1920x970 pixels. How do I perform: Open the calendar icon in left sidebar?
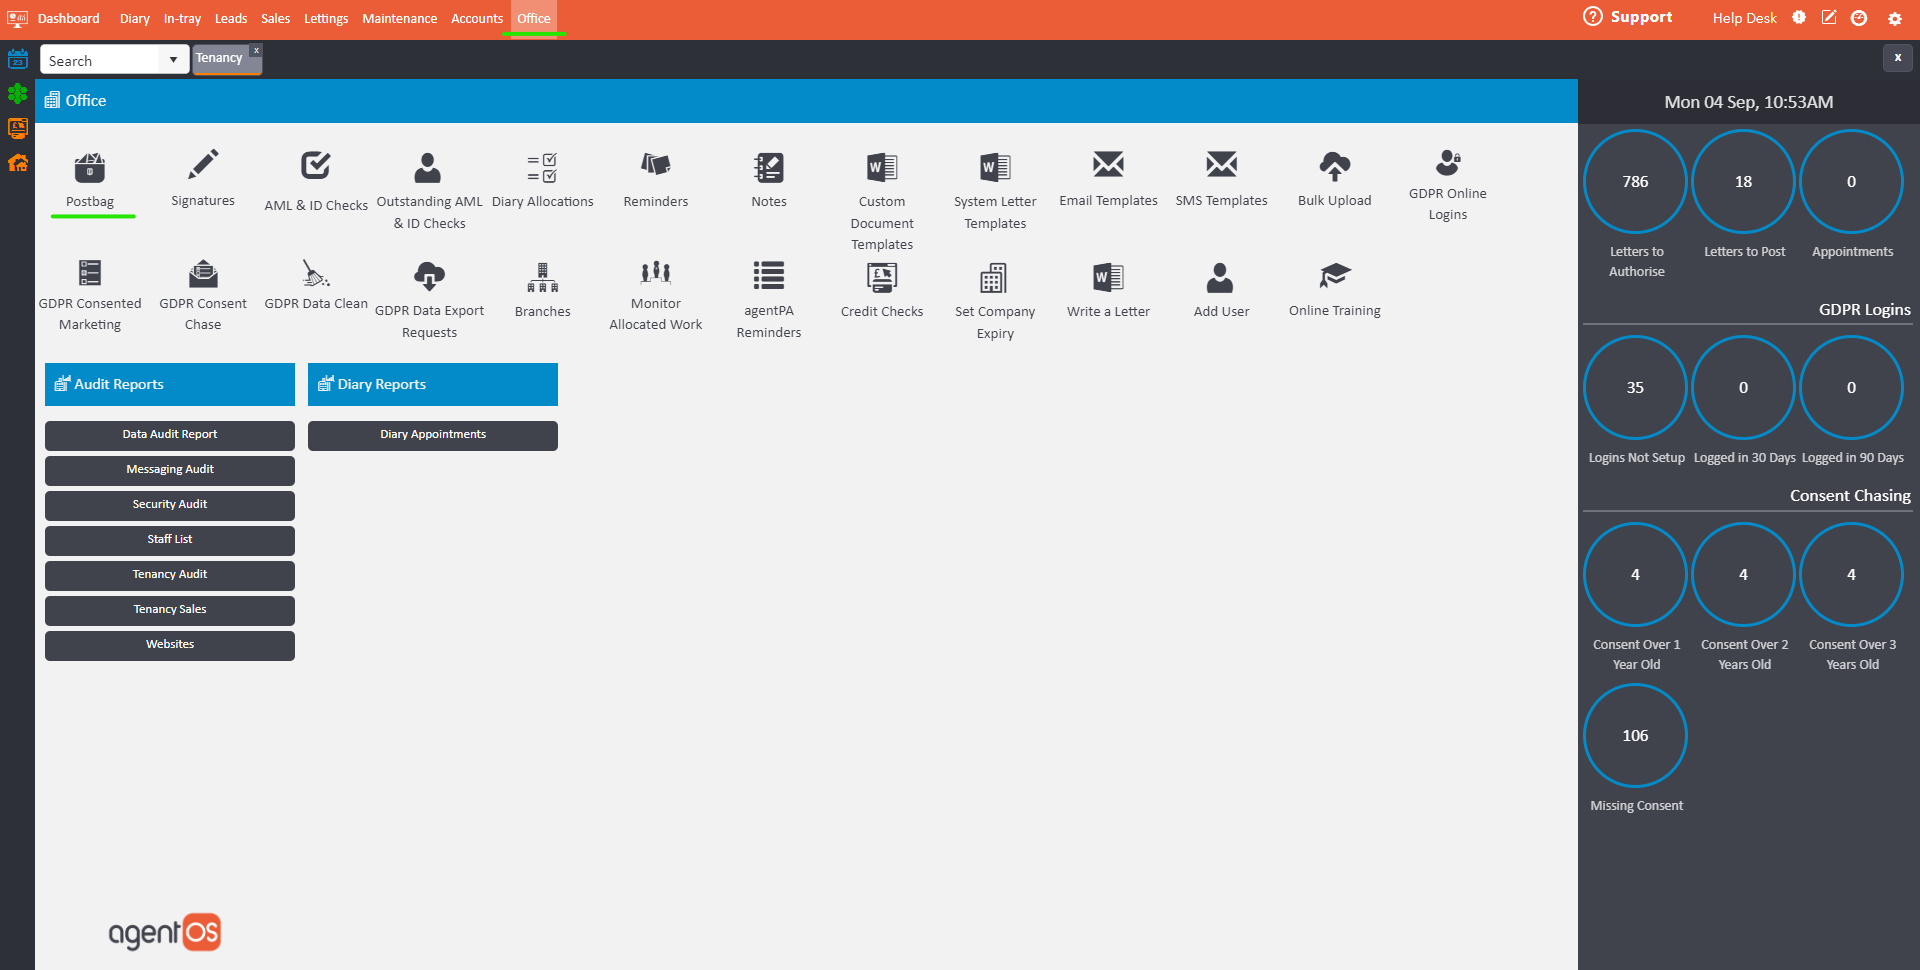coord(18,59)
